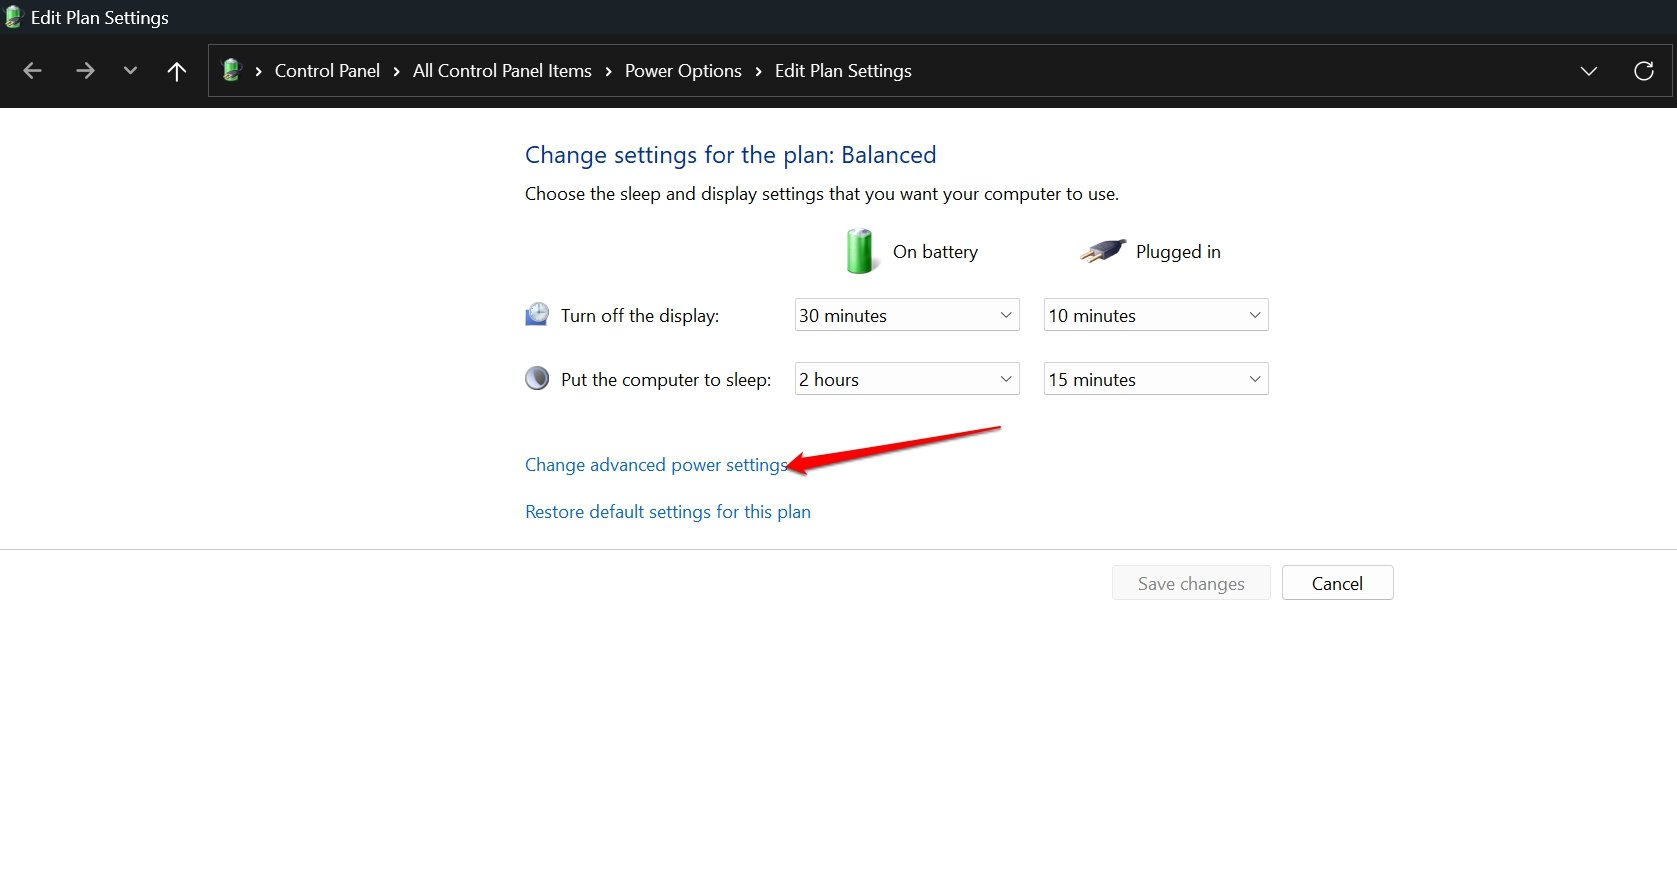Click the title bar battery icon
Viewport: 1677px width, 888px height.
(13, 17)
